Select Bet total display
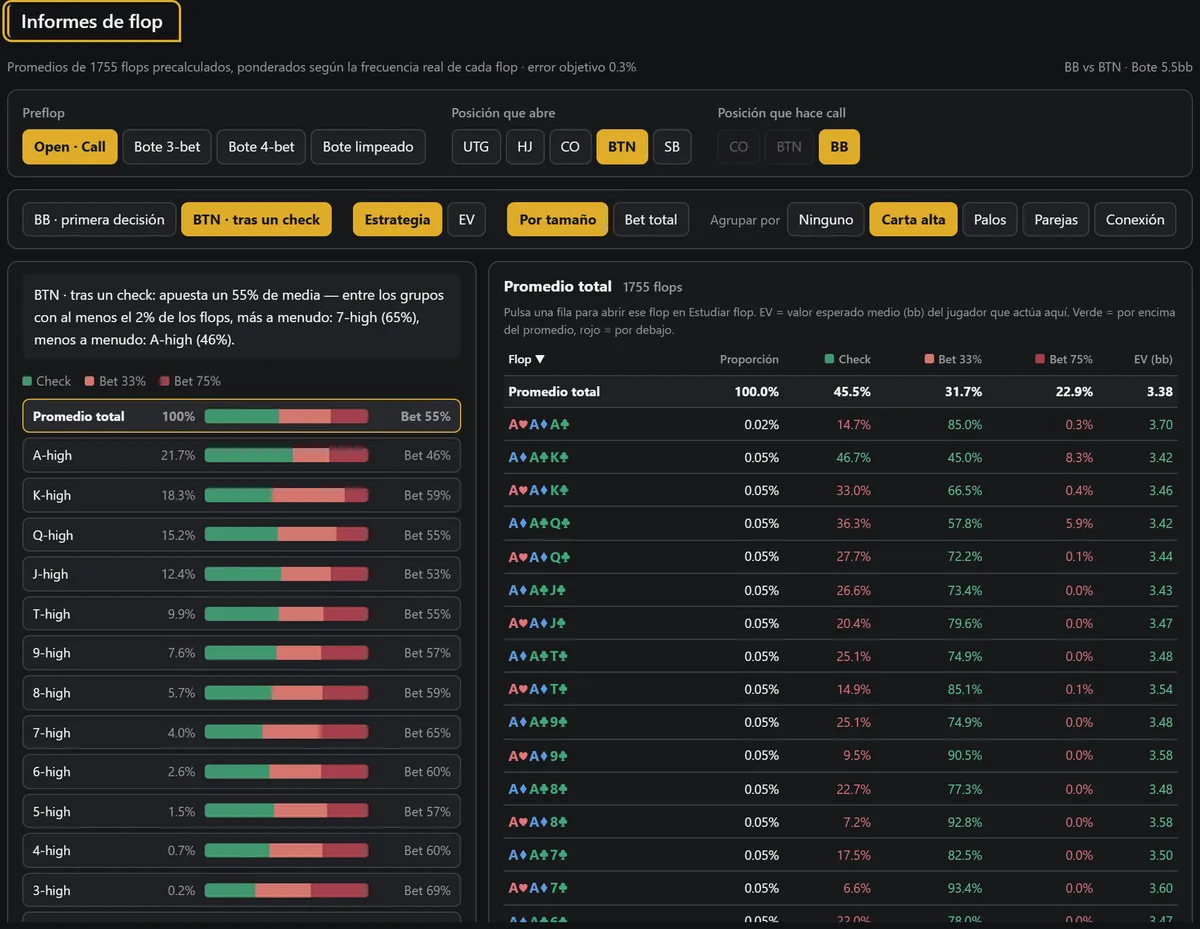Screen dimensions: 1200x929 [x=651, y=220]
